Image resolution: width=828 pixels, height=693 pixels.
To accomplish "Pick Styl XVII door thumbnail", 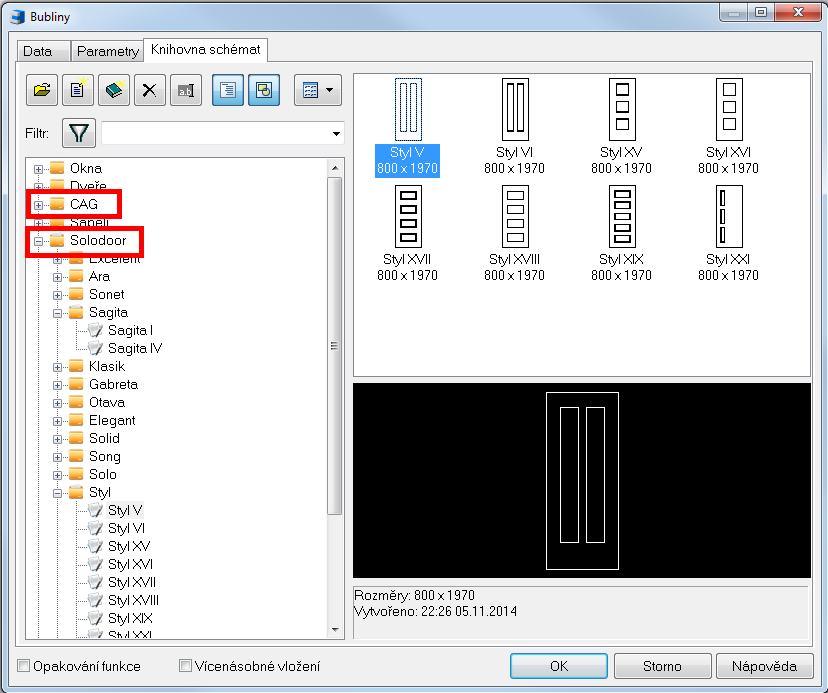I will pos(408,217).
